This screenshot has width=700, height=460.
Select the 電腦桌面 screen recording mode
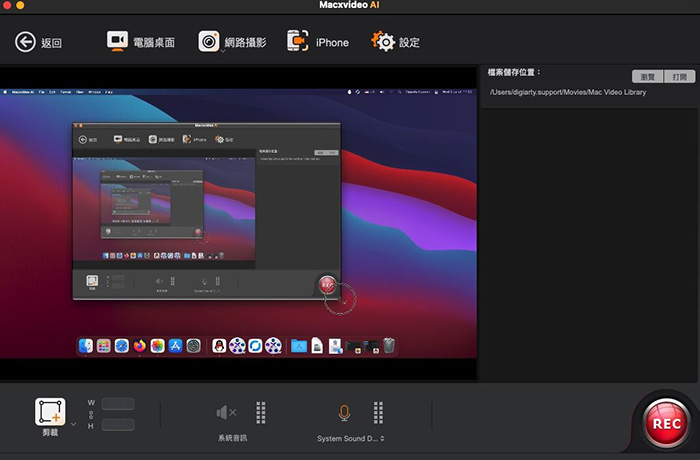click(141, 42)
